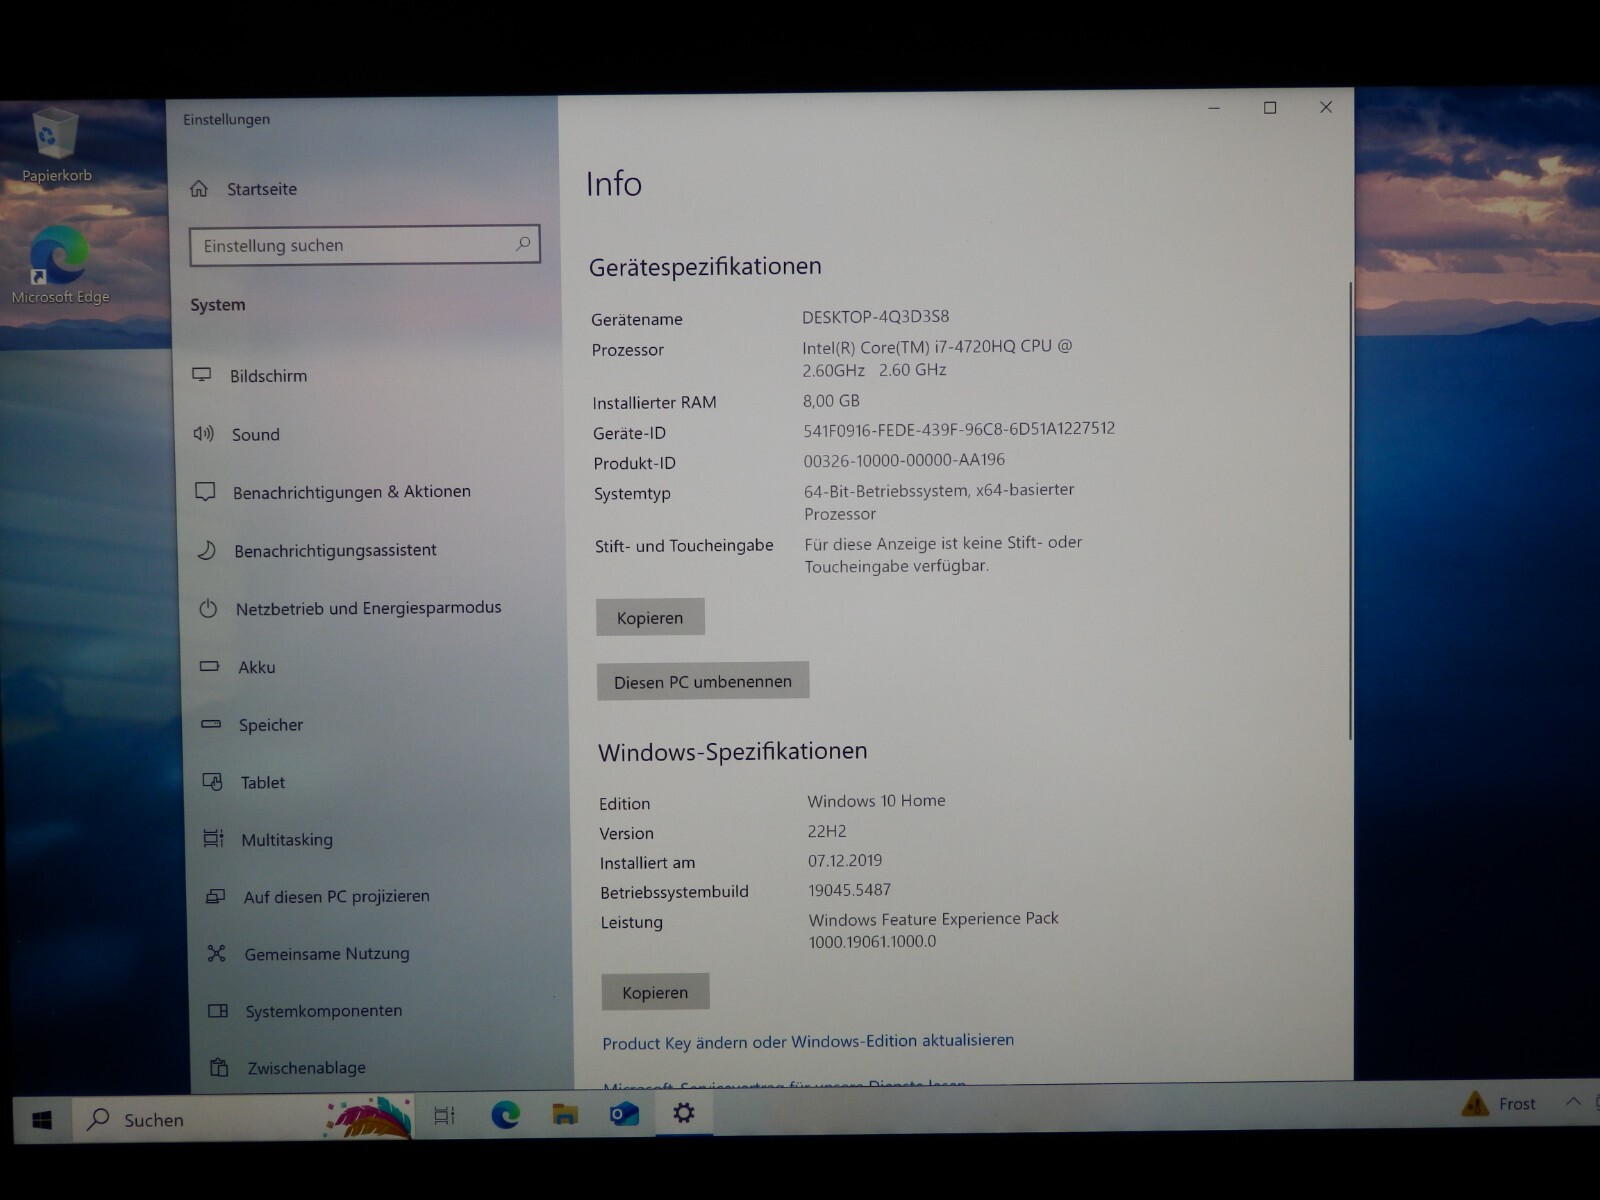Image resolution: width=1600 pixels, height=1200 pixels.
Task: Click the Produkt-ID value 00326-10000-00000-AA196
Action: [x=904, y=460]
